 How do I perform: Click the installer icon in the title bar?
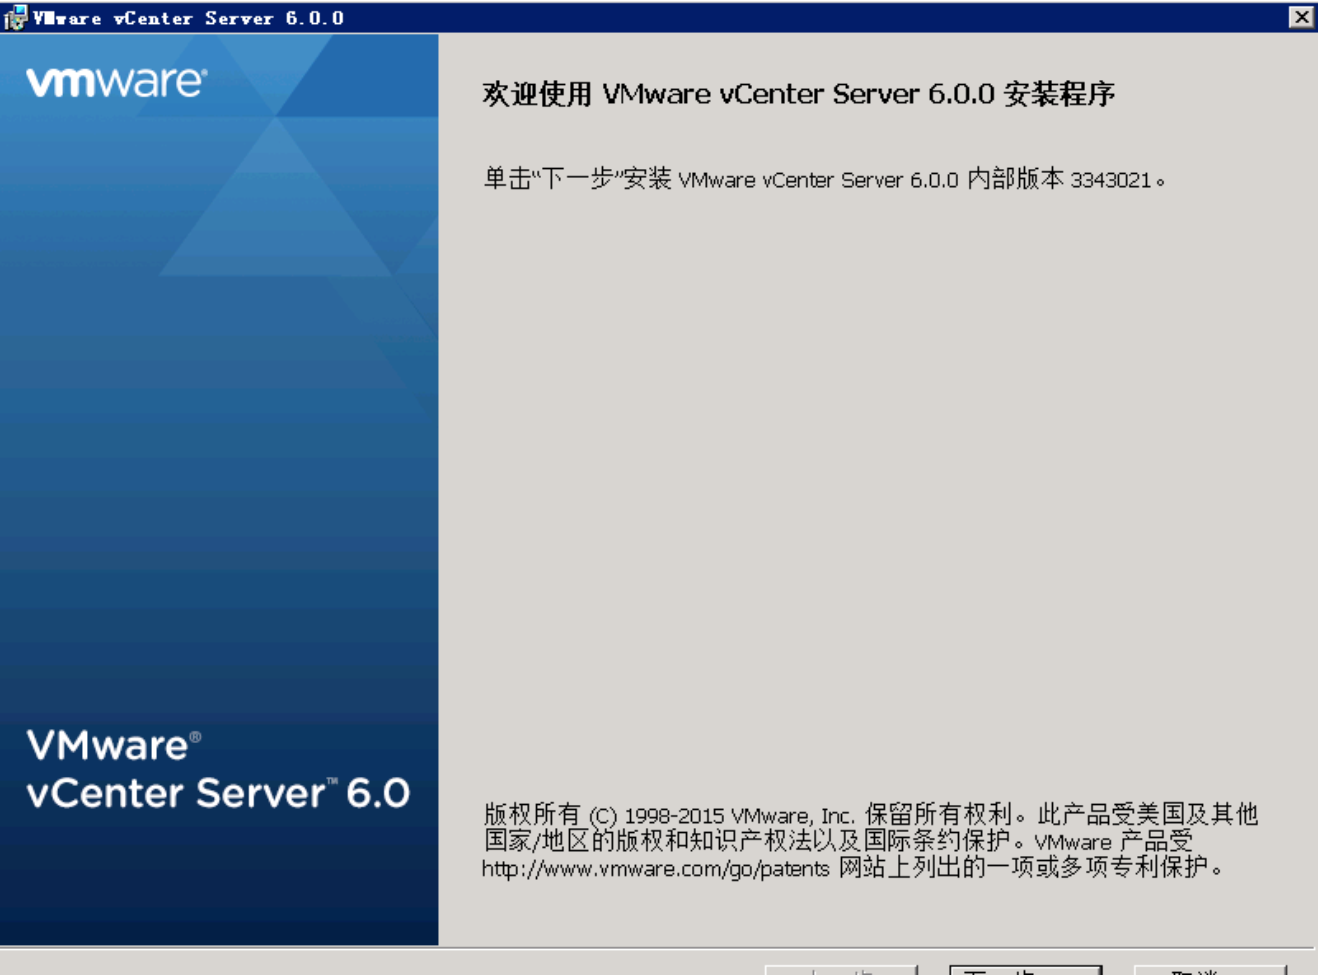coord(15,18)
